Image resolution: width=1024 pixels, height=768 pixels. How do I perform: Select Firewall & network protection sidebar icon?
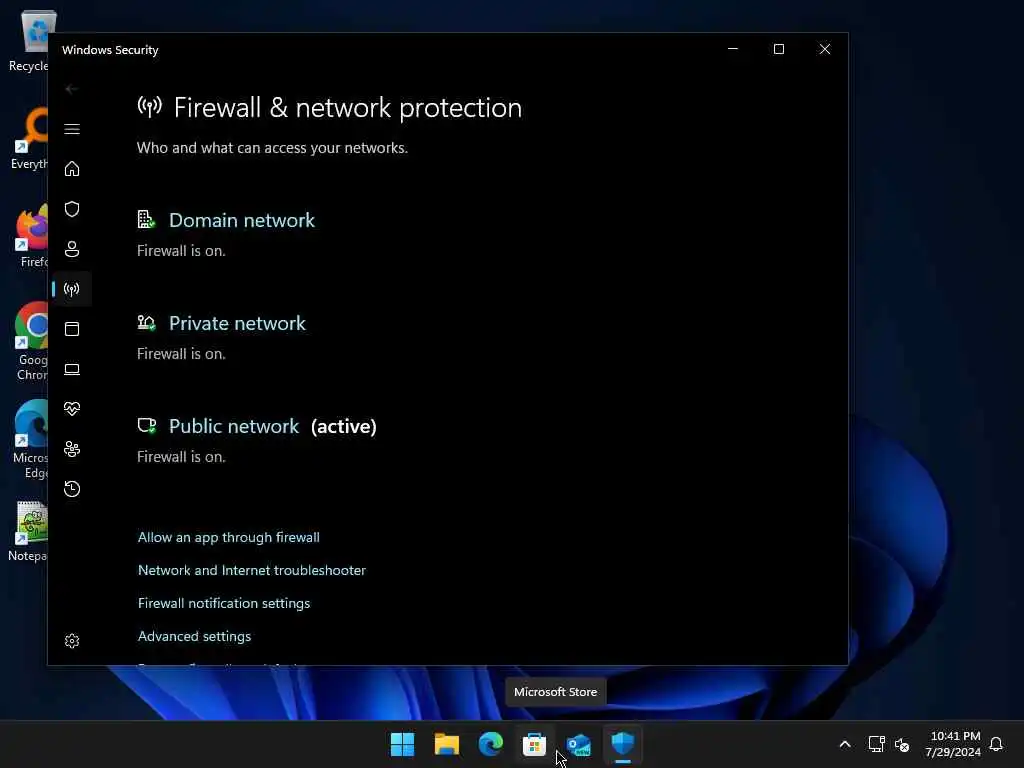point(72,289)
